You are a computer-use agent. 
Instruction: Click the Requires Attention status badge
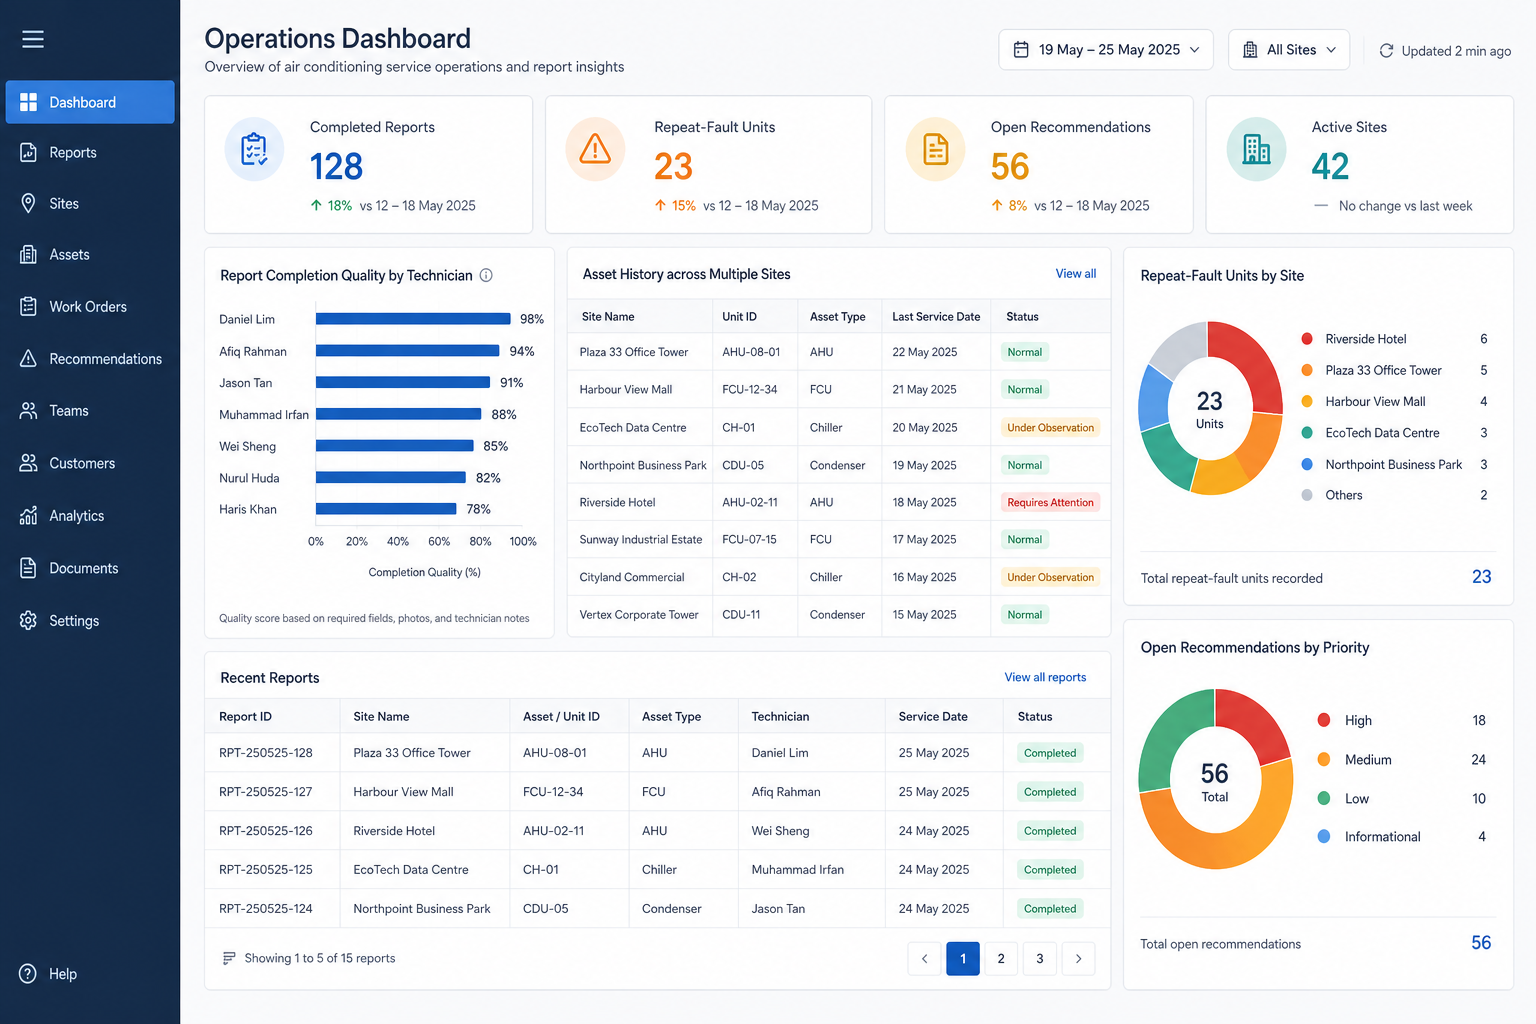tap(1050, 502)
